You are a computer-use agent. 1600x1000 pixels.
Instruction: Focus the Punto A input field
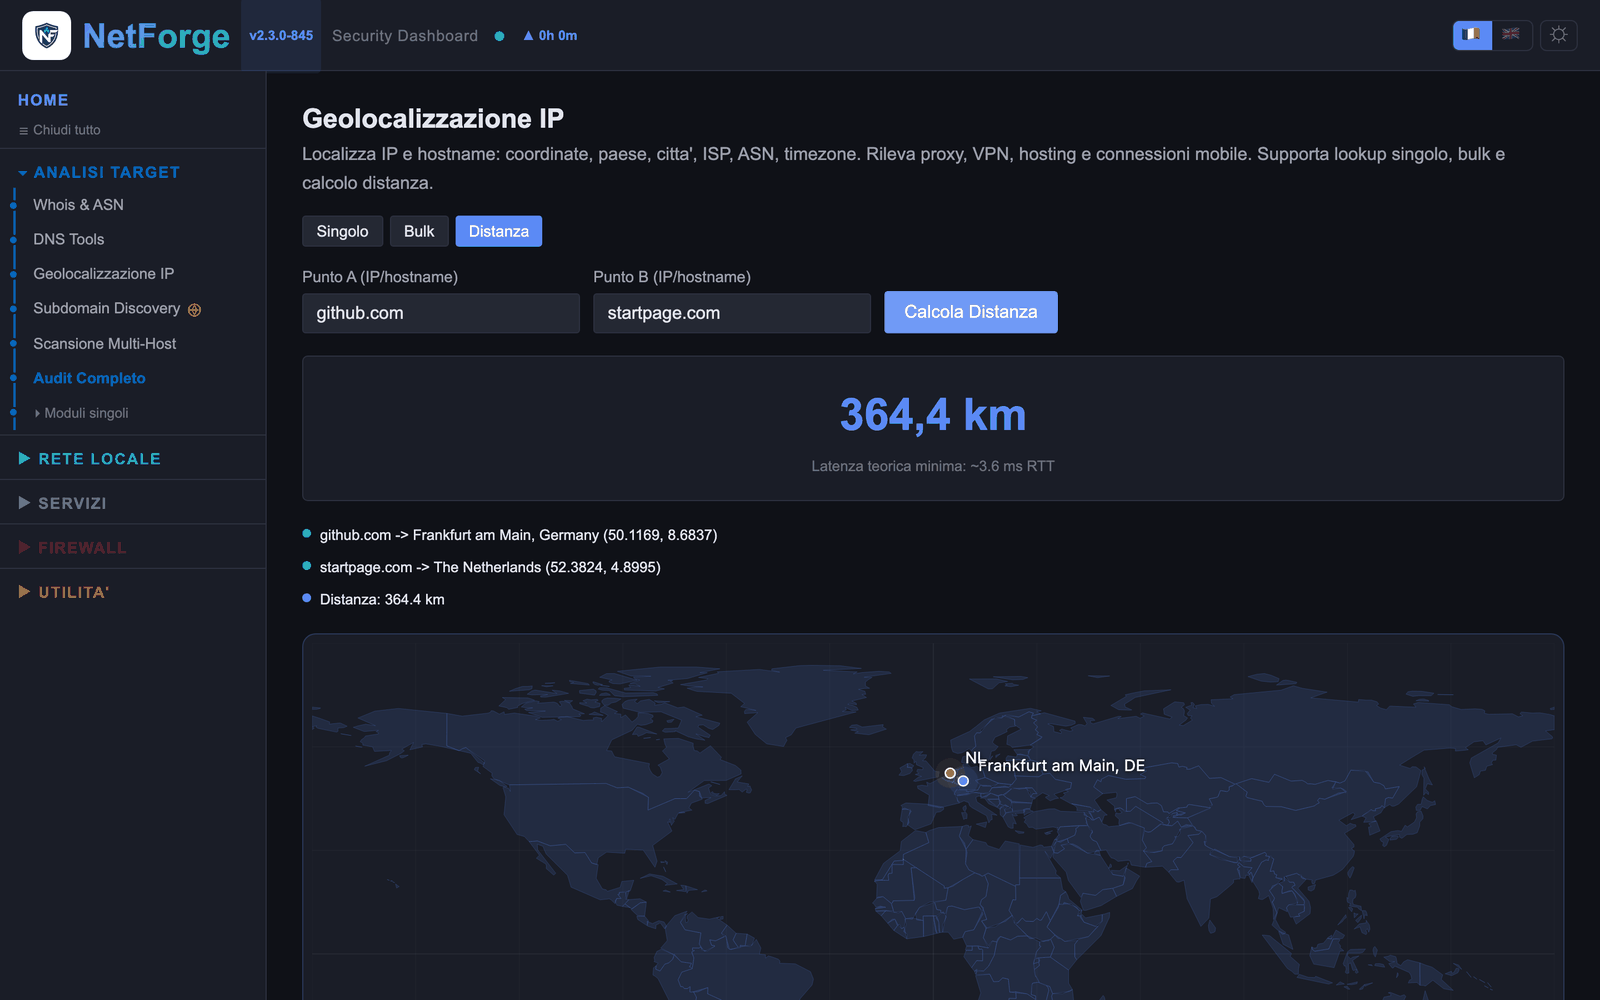pyautogui.click(x=441, y=313)
